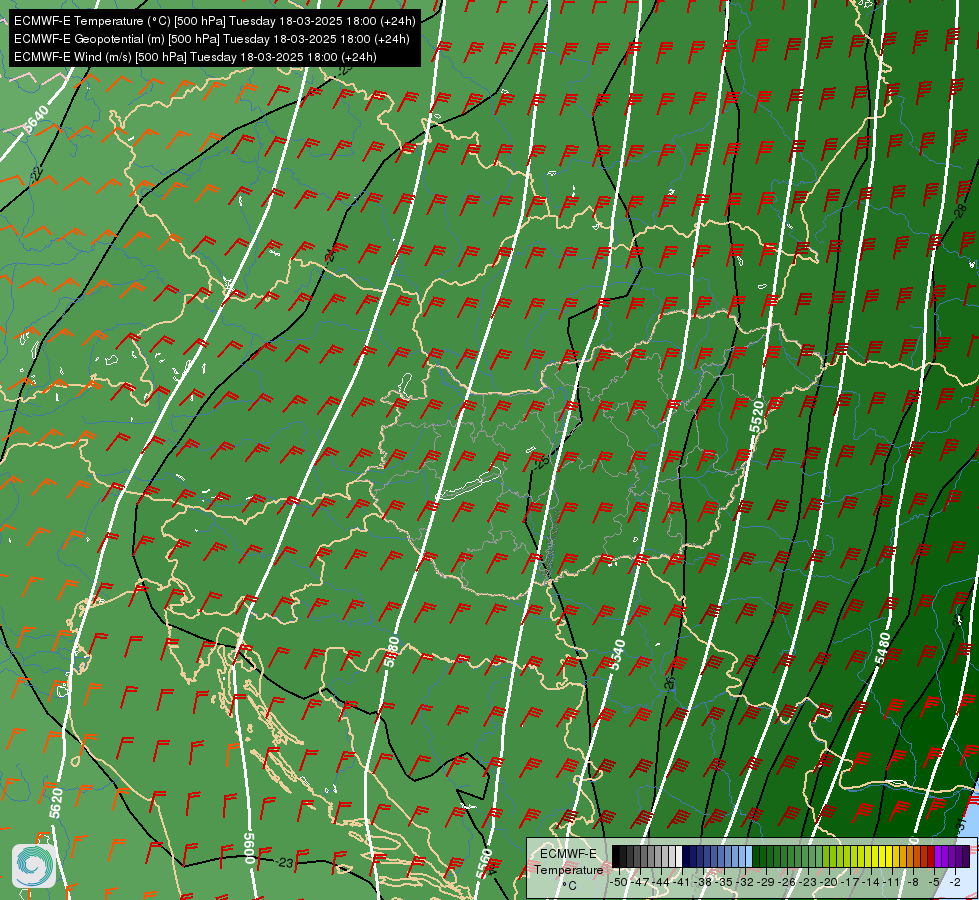
Task: Click the -44 legend scale value
Action: coord(662,882)
